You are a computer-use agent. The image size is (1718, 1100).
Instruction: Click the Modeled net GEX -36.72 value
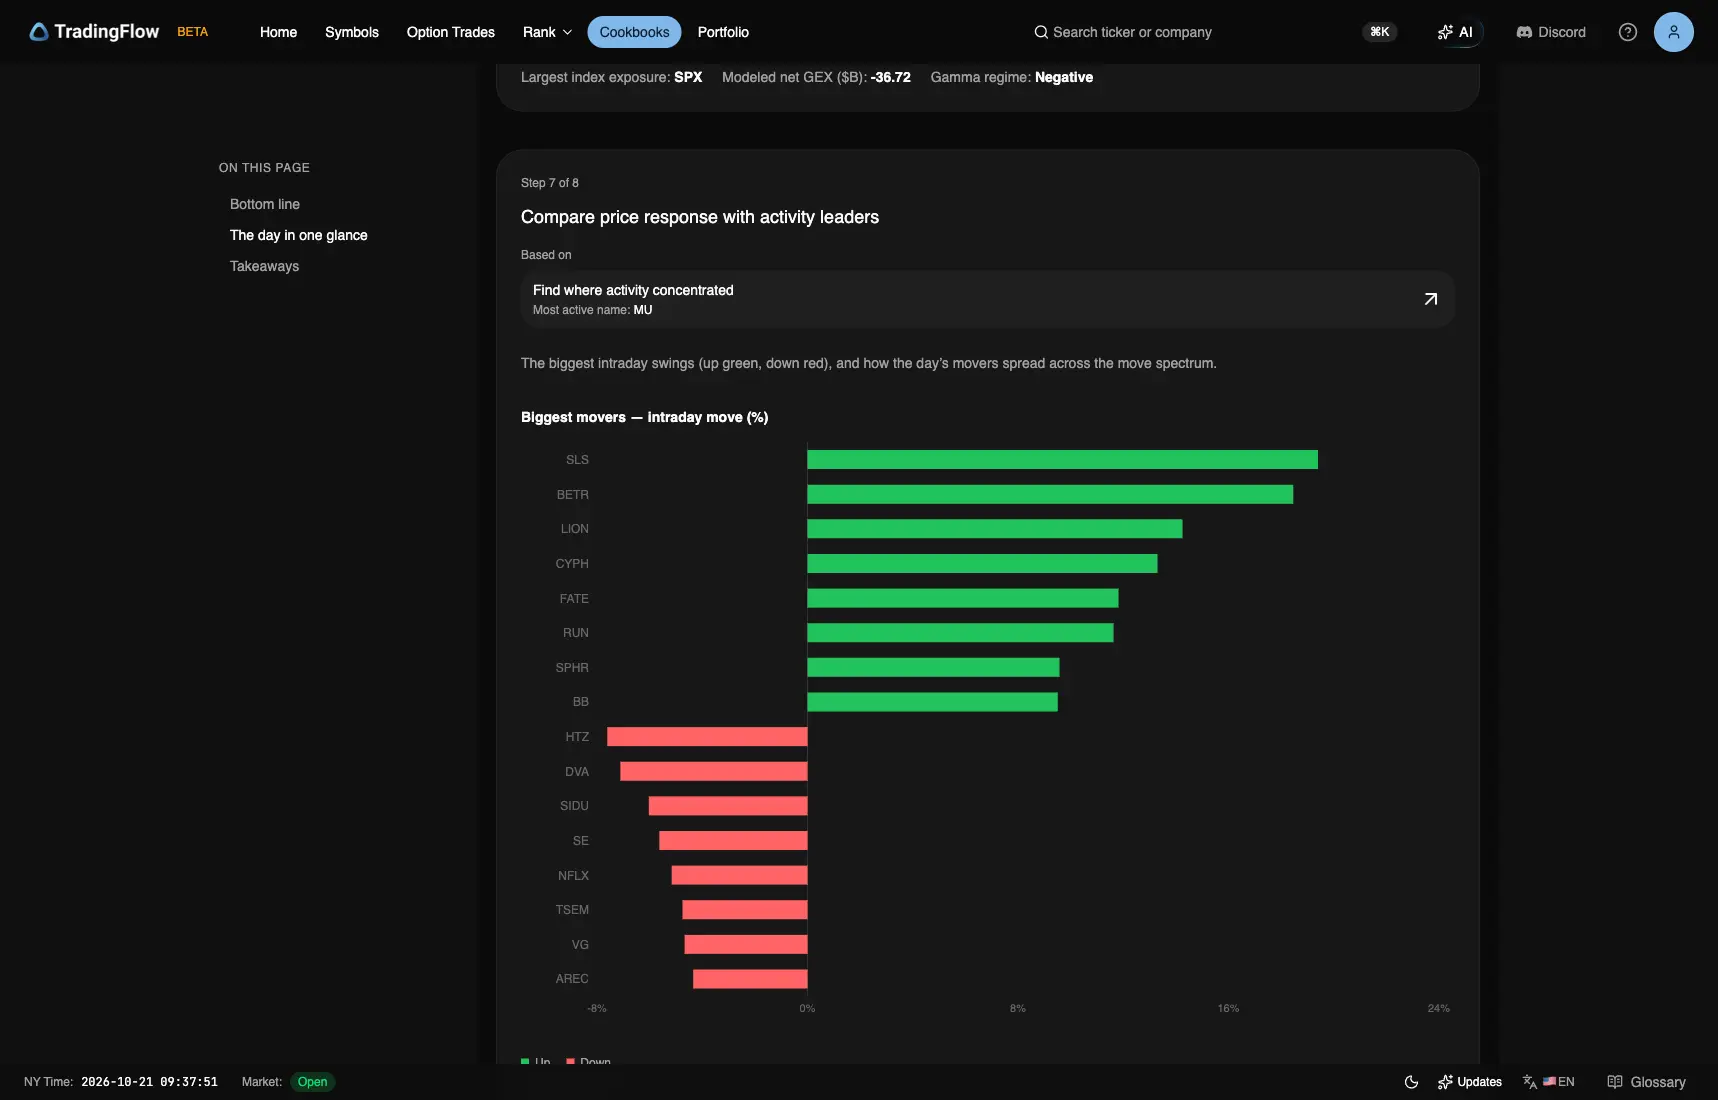tap(891, 77)
